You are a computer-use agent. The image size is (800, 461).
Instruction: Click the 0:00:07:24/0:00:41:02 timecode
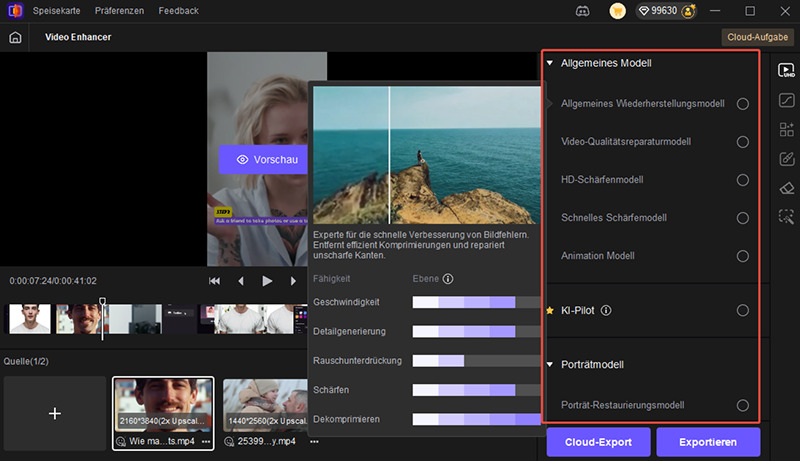[53, 281]
